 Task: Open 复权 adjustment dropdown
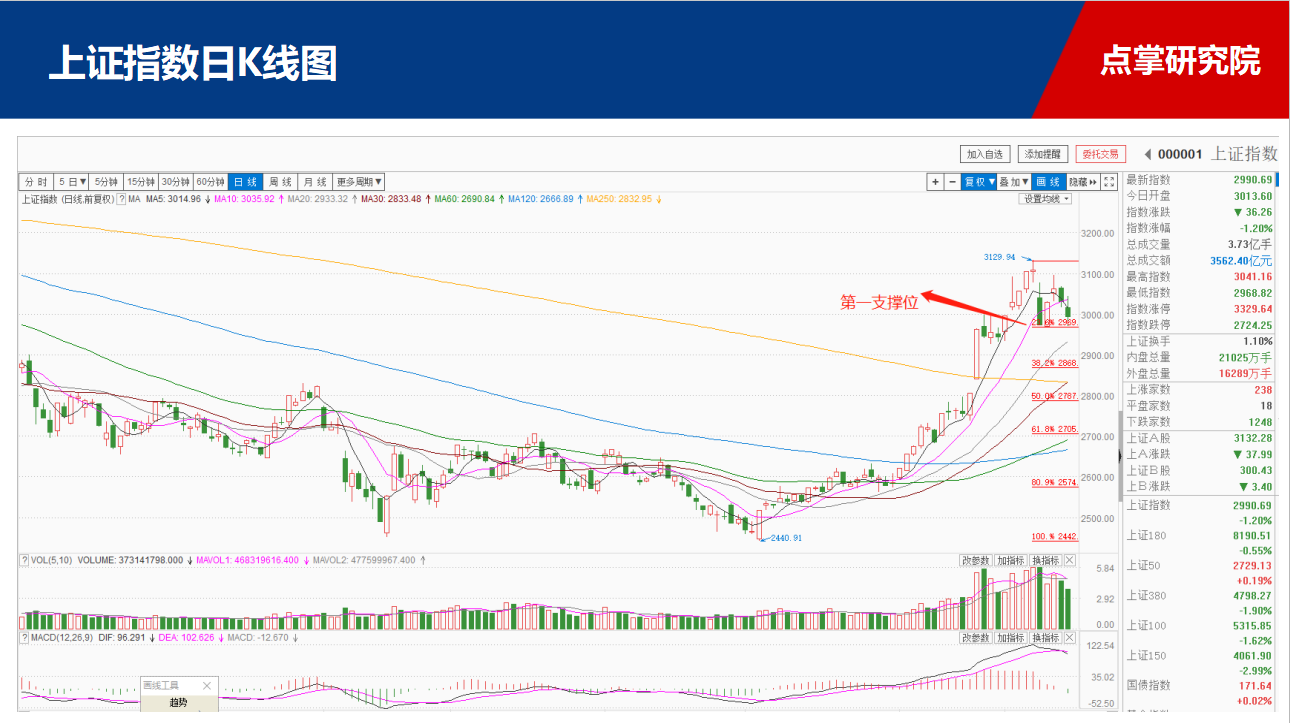pyautogui.click(x=979, y=182)
